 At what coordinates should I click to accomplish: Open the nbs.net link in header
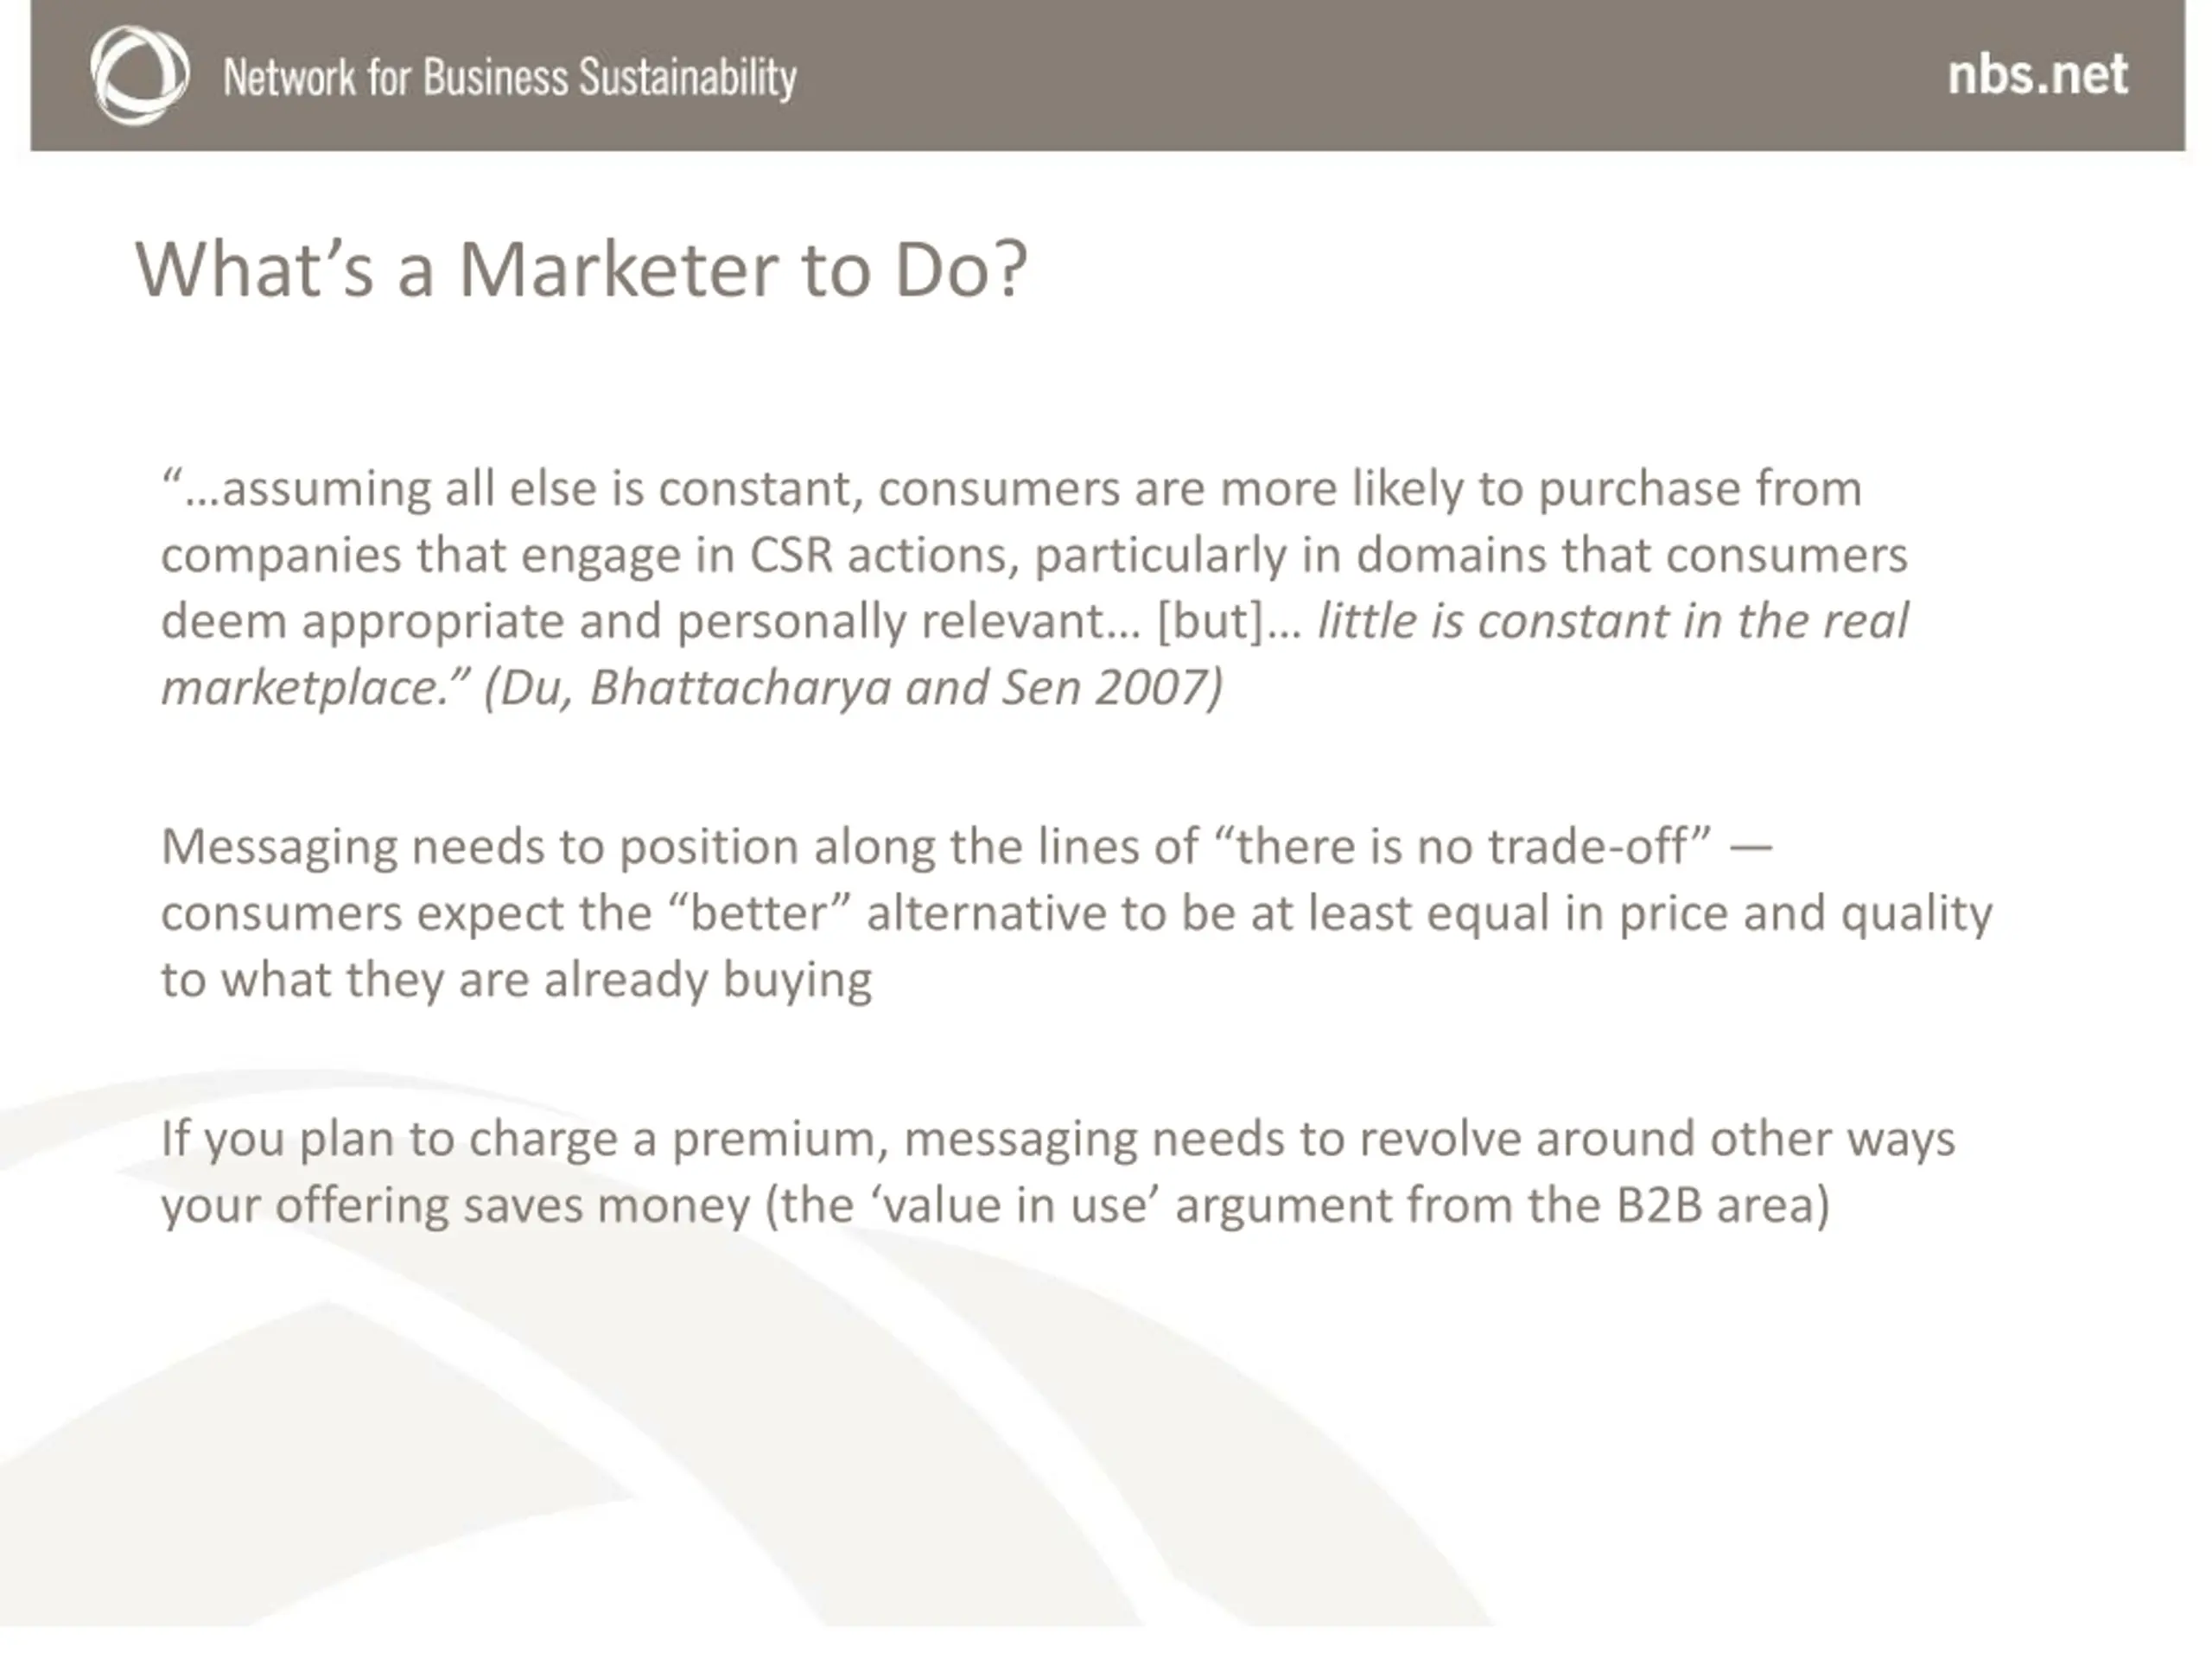(x=2037, y=75)
